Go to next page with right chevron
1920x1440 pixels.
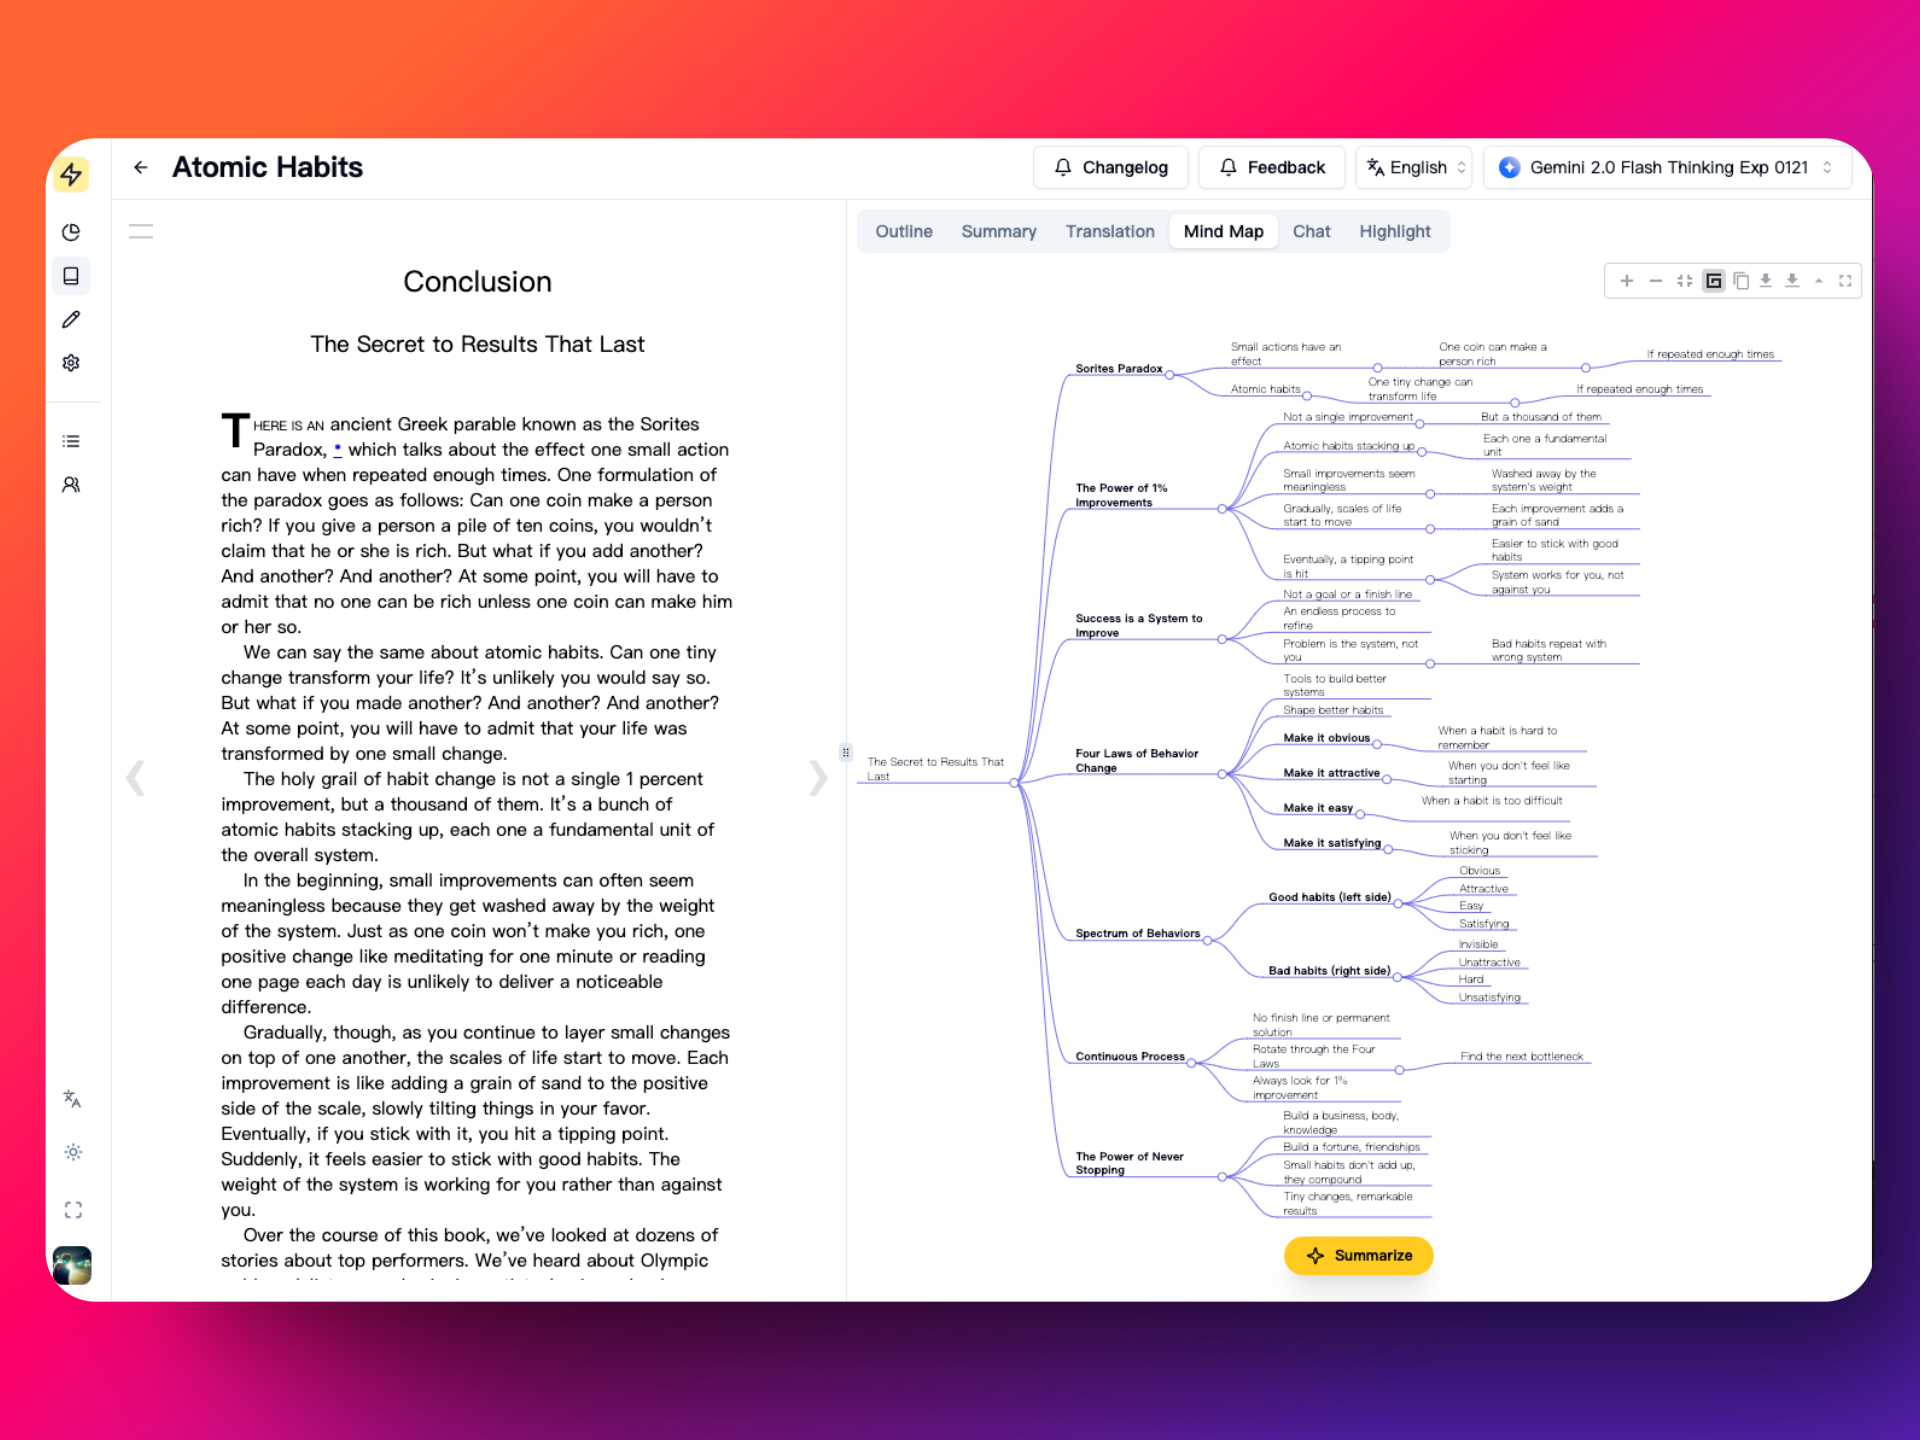[818, 777]
